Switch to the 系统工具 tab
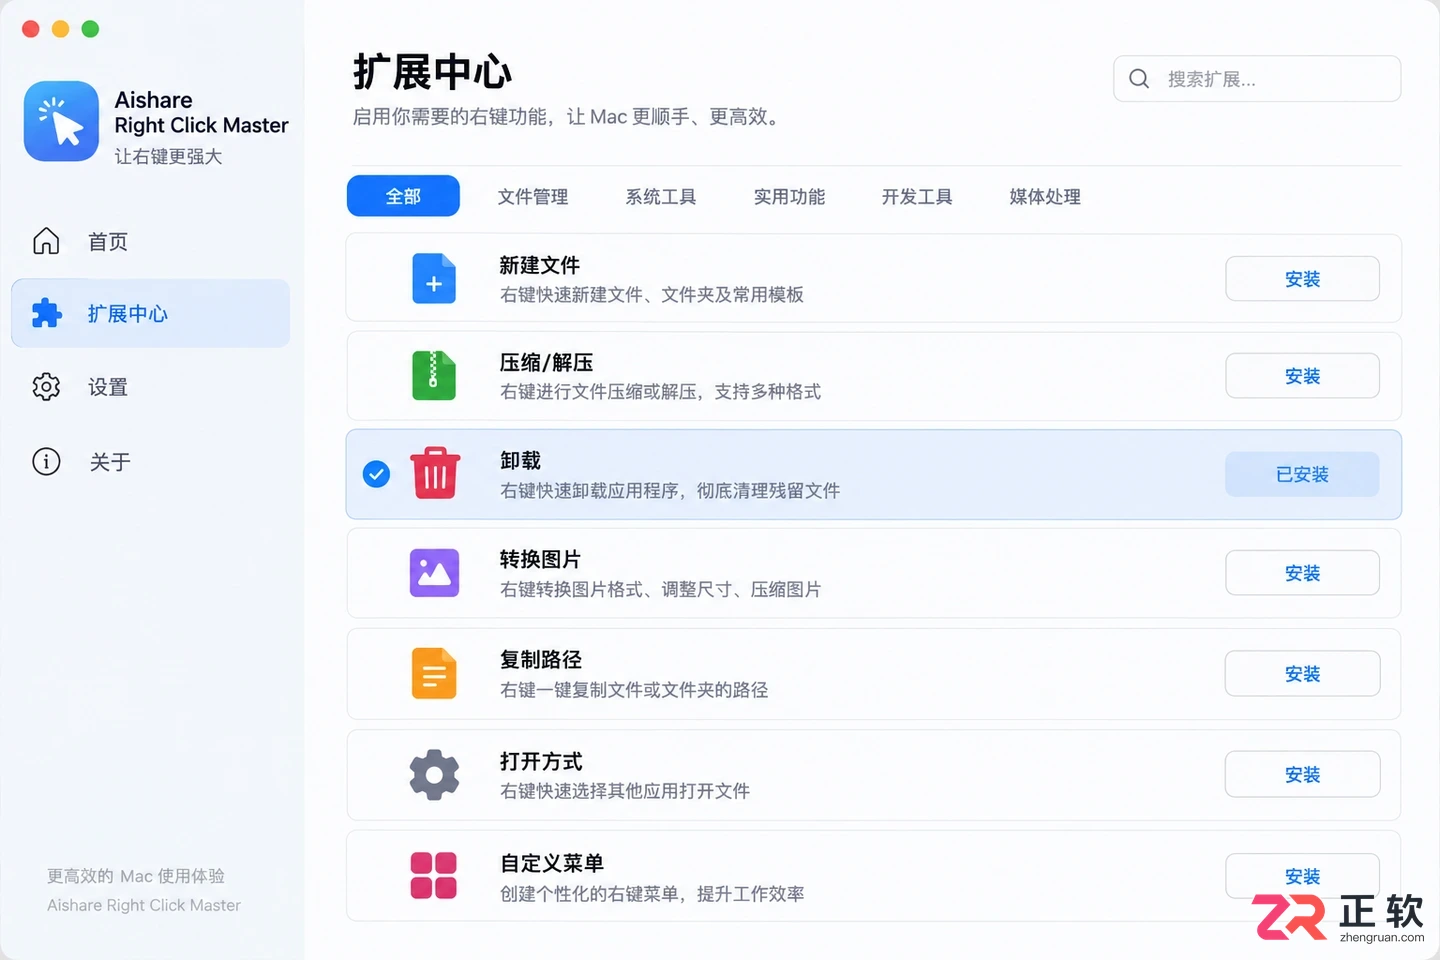Viewport: 1440px width, 960px height. [661, 196]
